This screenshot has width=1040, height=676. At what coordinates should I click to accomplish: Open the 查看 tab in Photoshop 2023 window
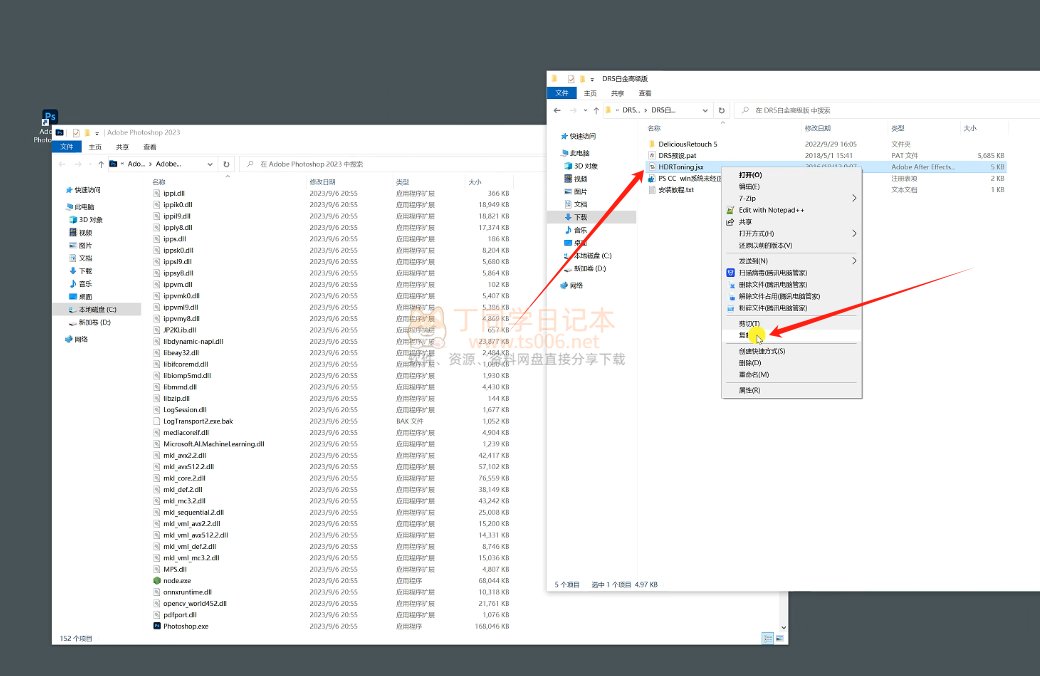[x=149, y=146]
